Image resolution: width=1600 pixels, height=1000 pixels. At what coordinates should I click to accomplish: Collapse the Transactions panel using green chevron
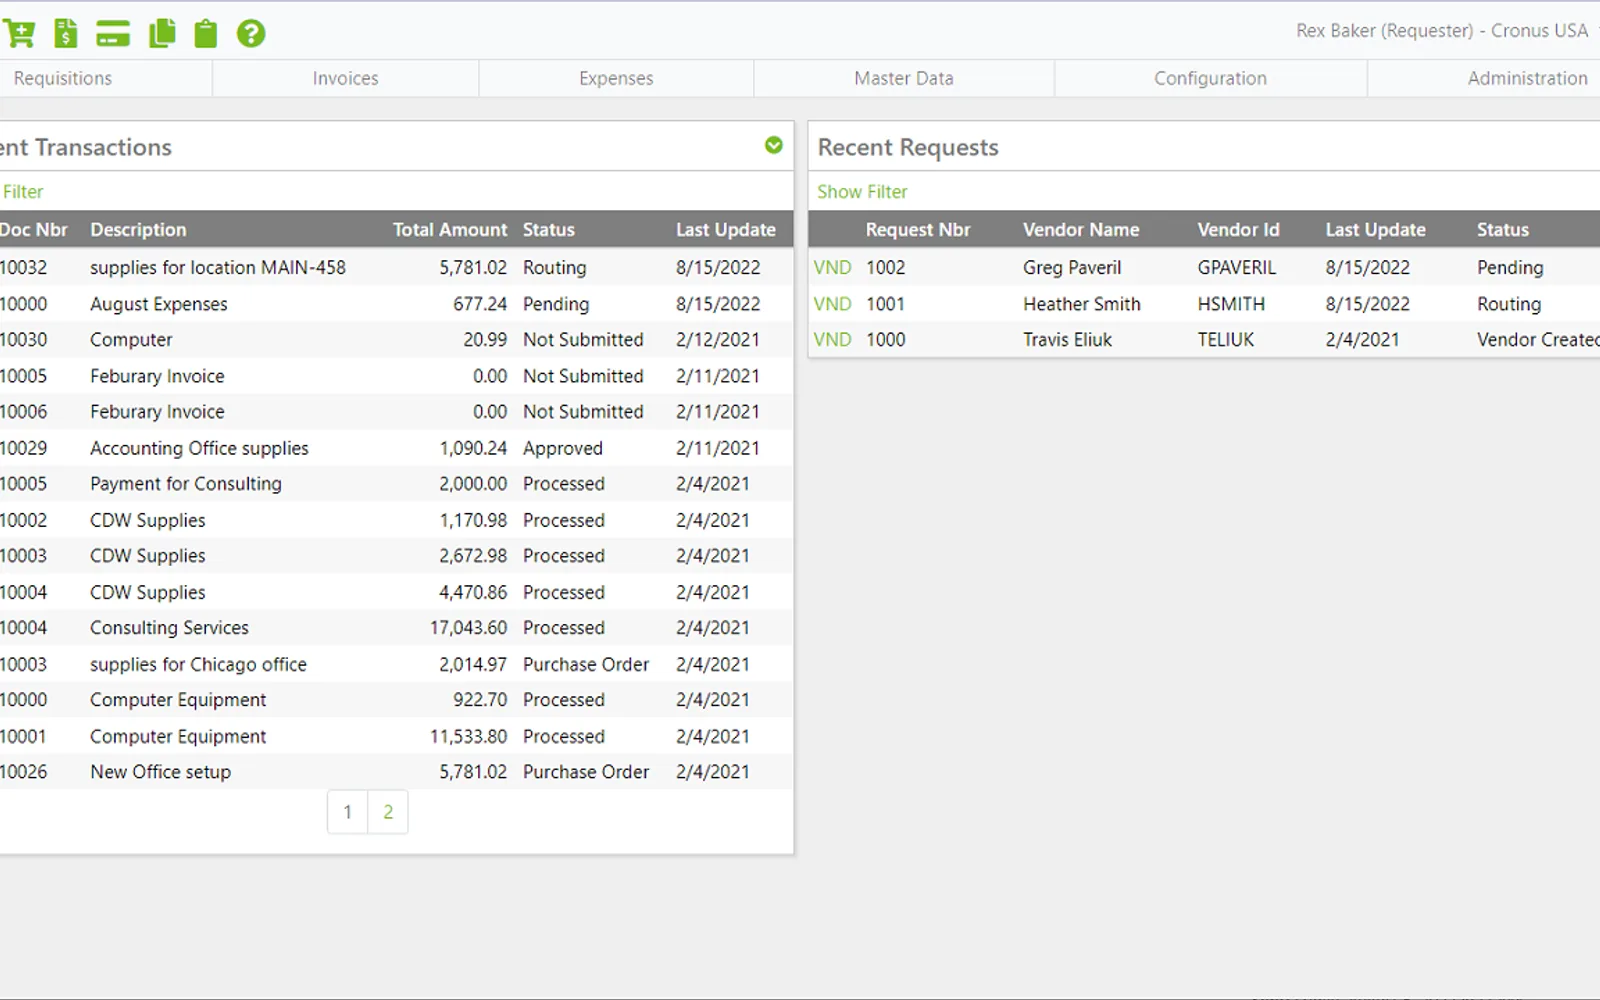click(x=773, y=146)
